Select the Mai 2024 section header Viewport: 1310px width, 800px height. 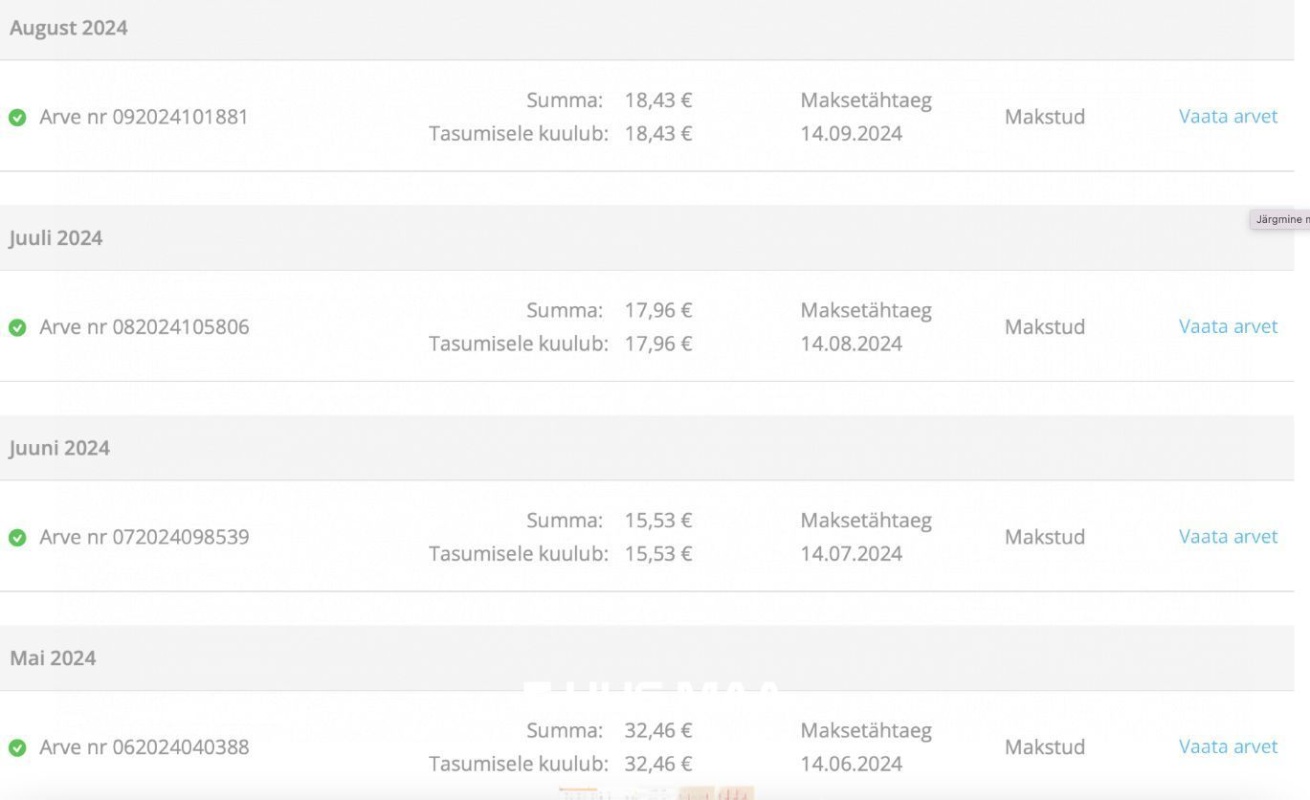[53, 658]
